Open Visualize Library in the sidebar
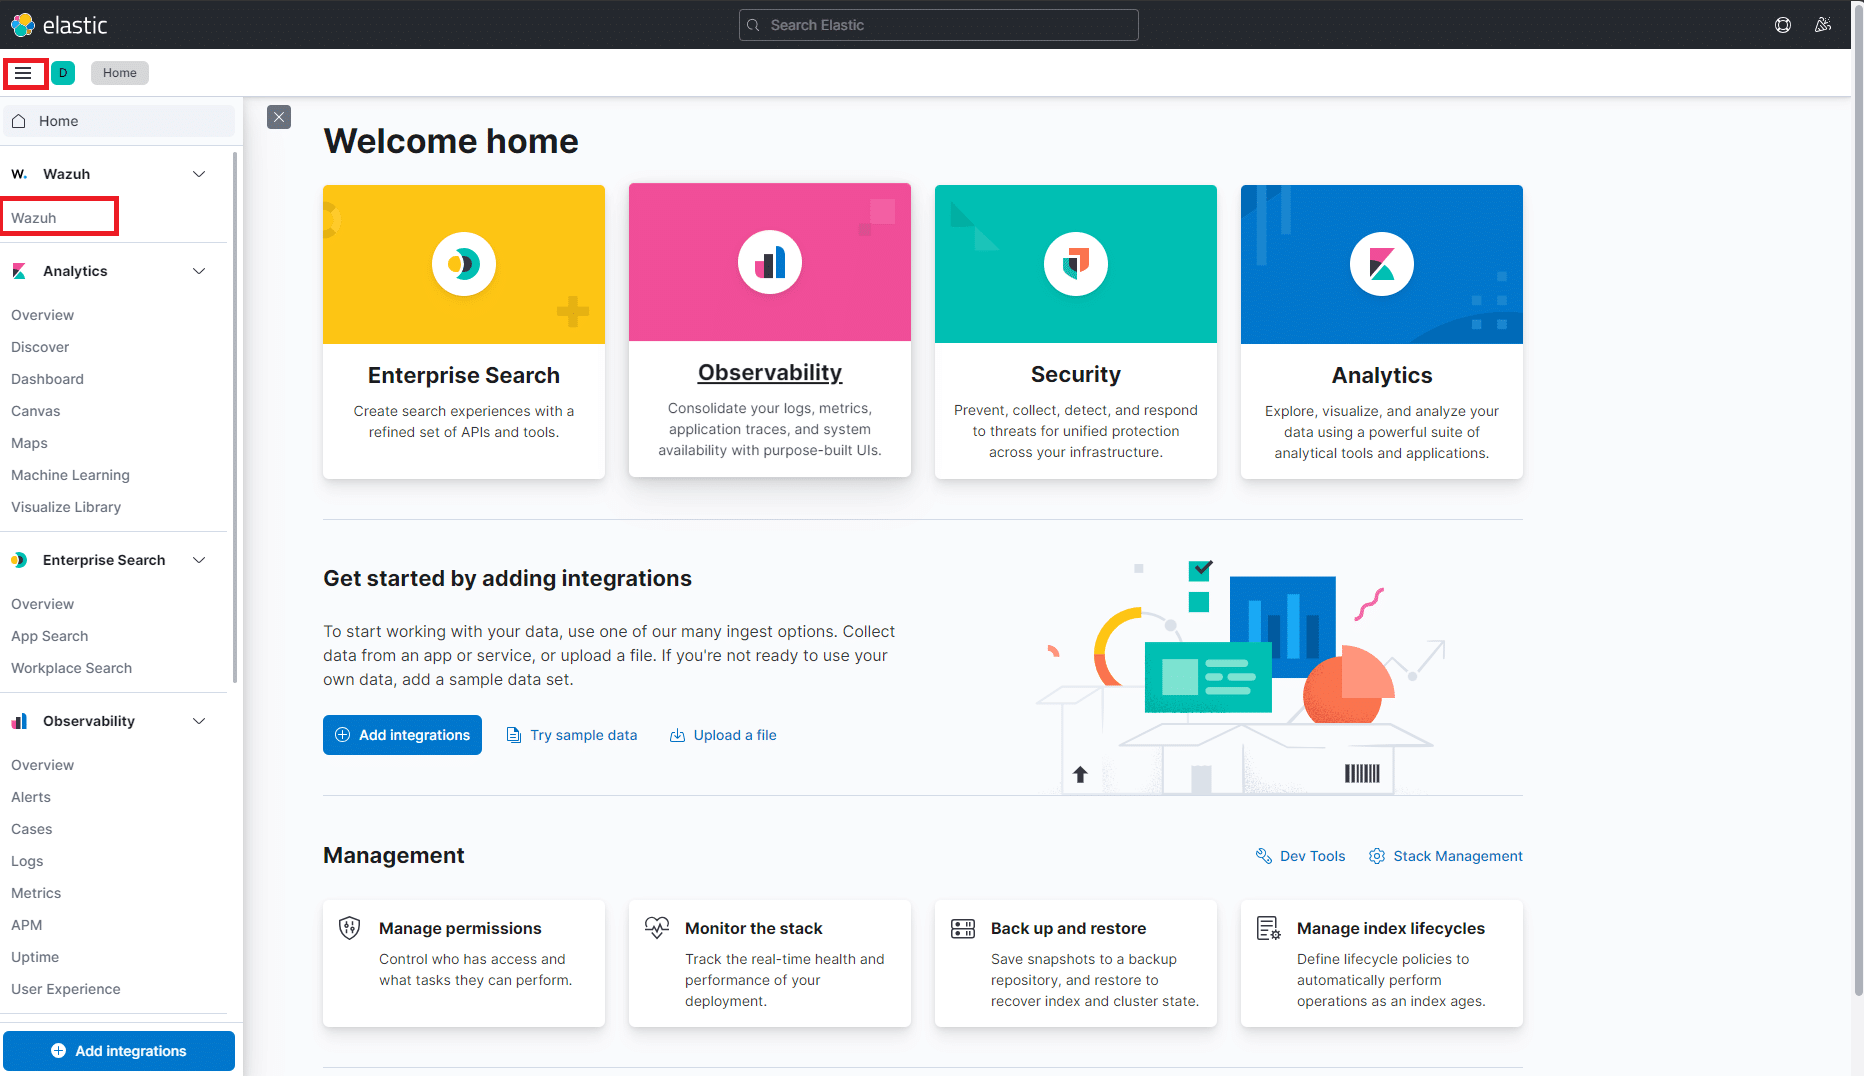 (66, 507)
